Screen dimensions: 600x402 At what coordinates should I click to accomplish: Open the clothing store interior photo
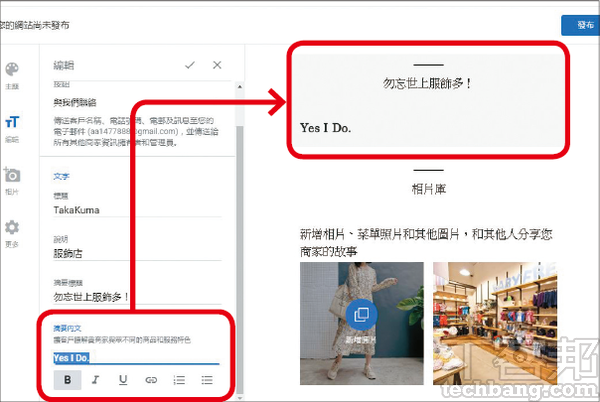[495, 323]
